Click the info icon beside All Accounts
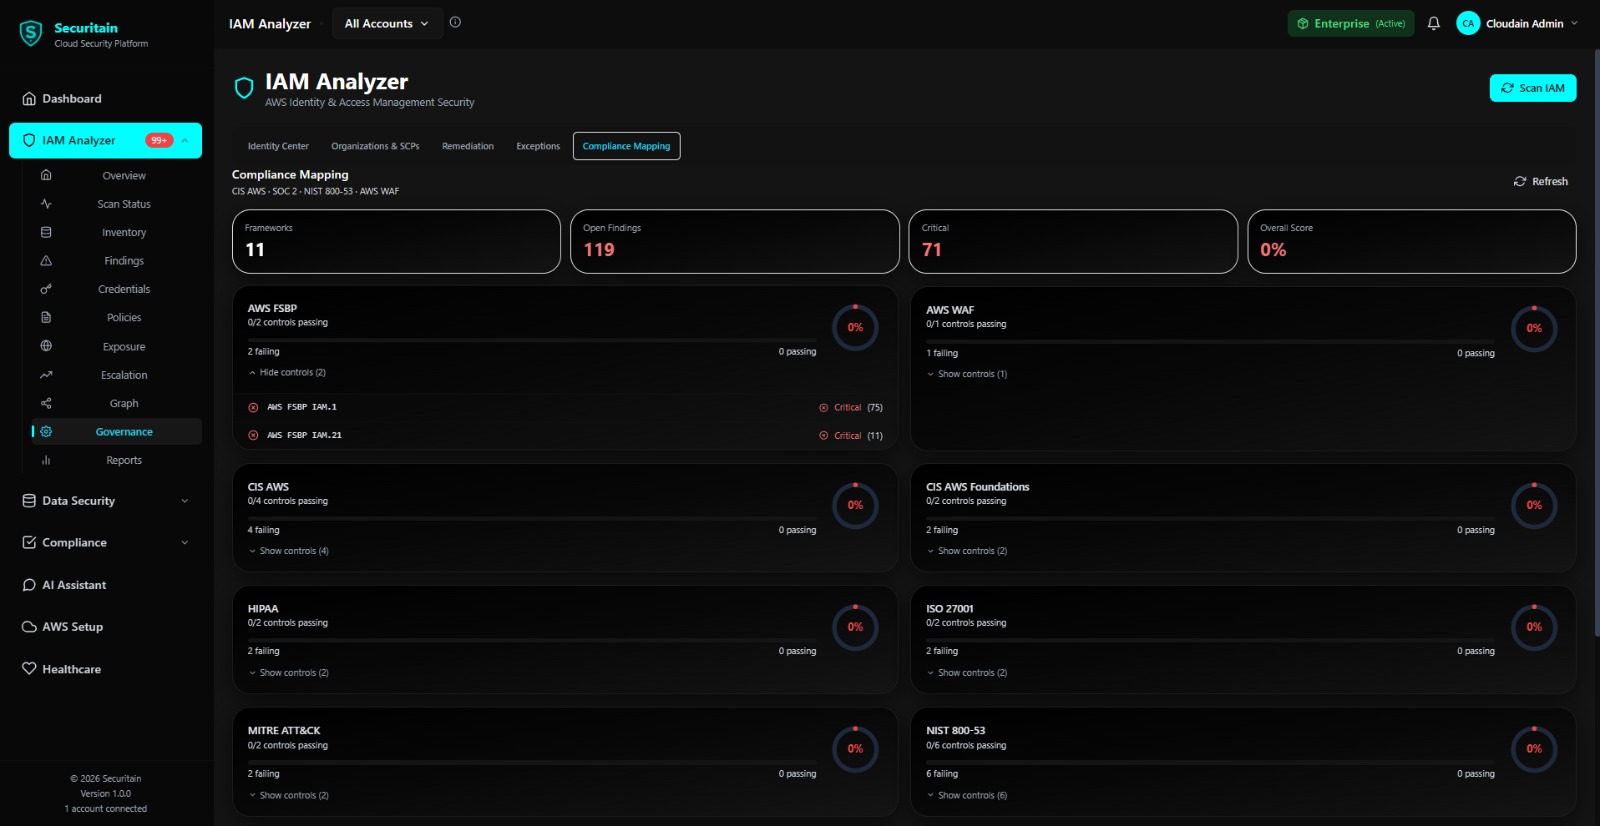 [455, 22]
